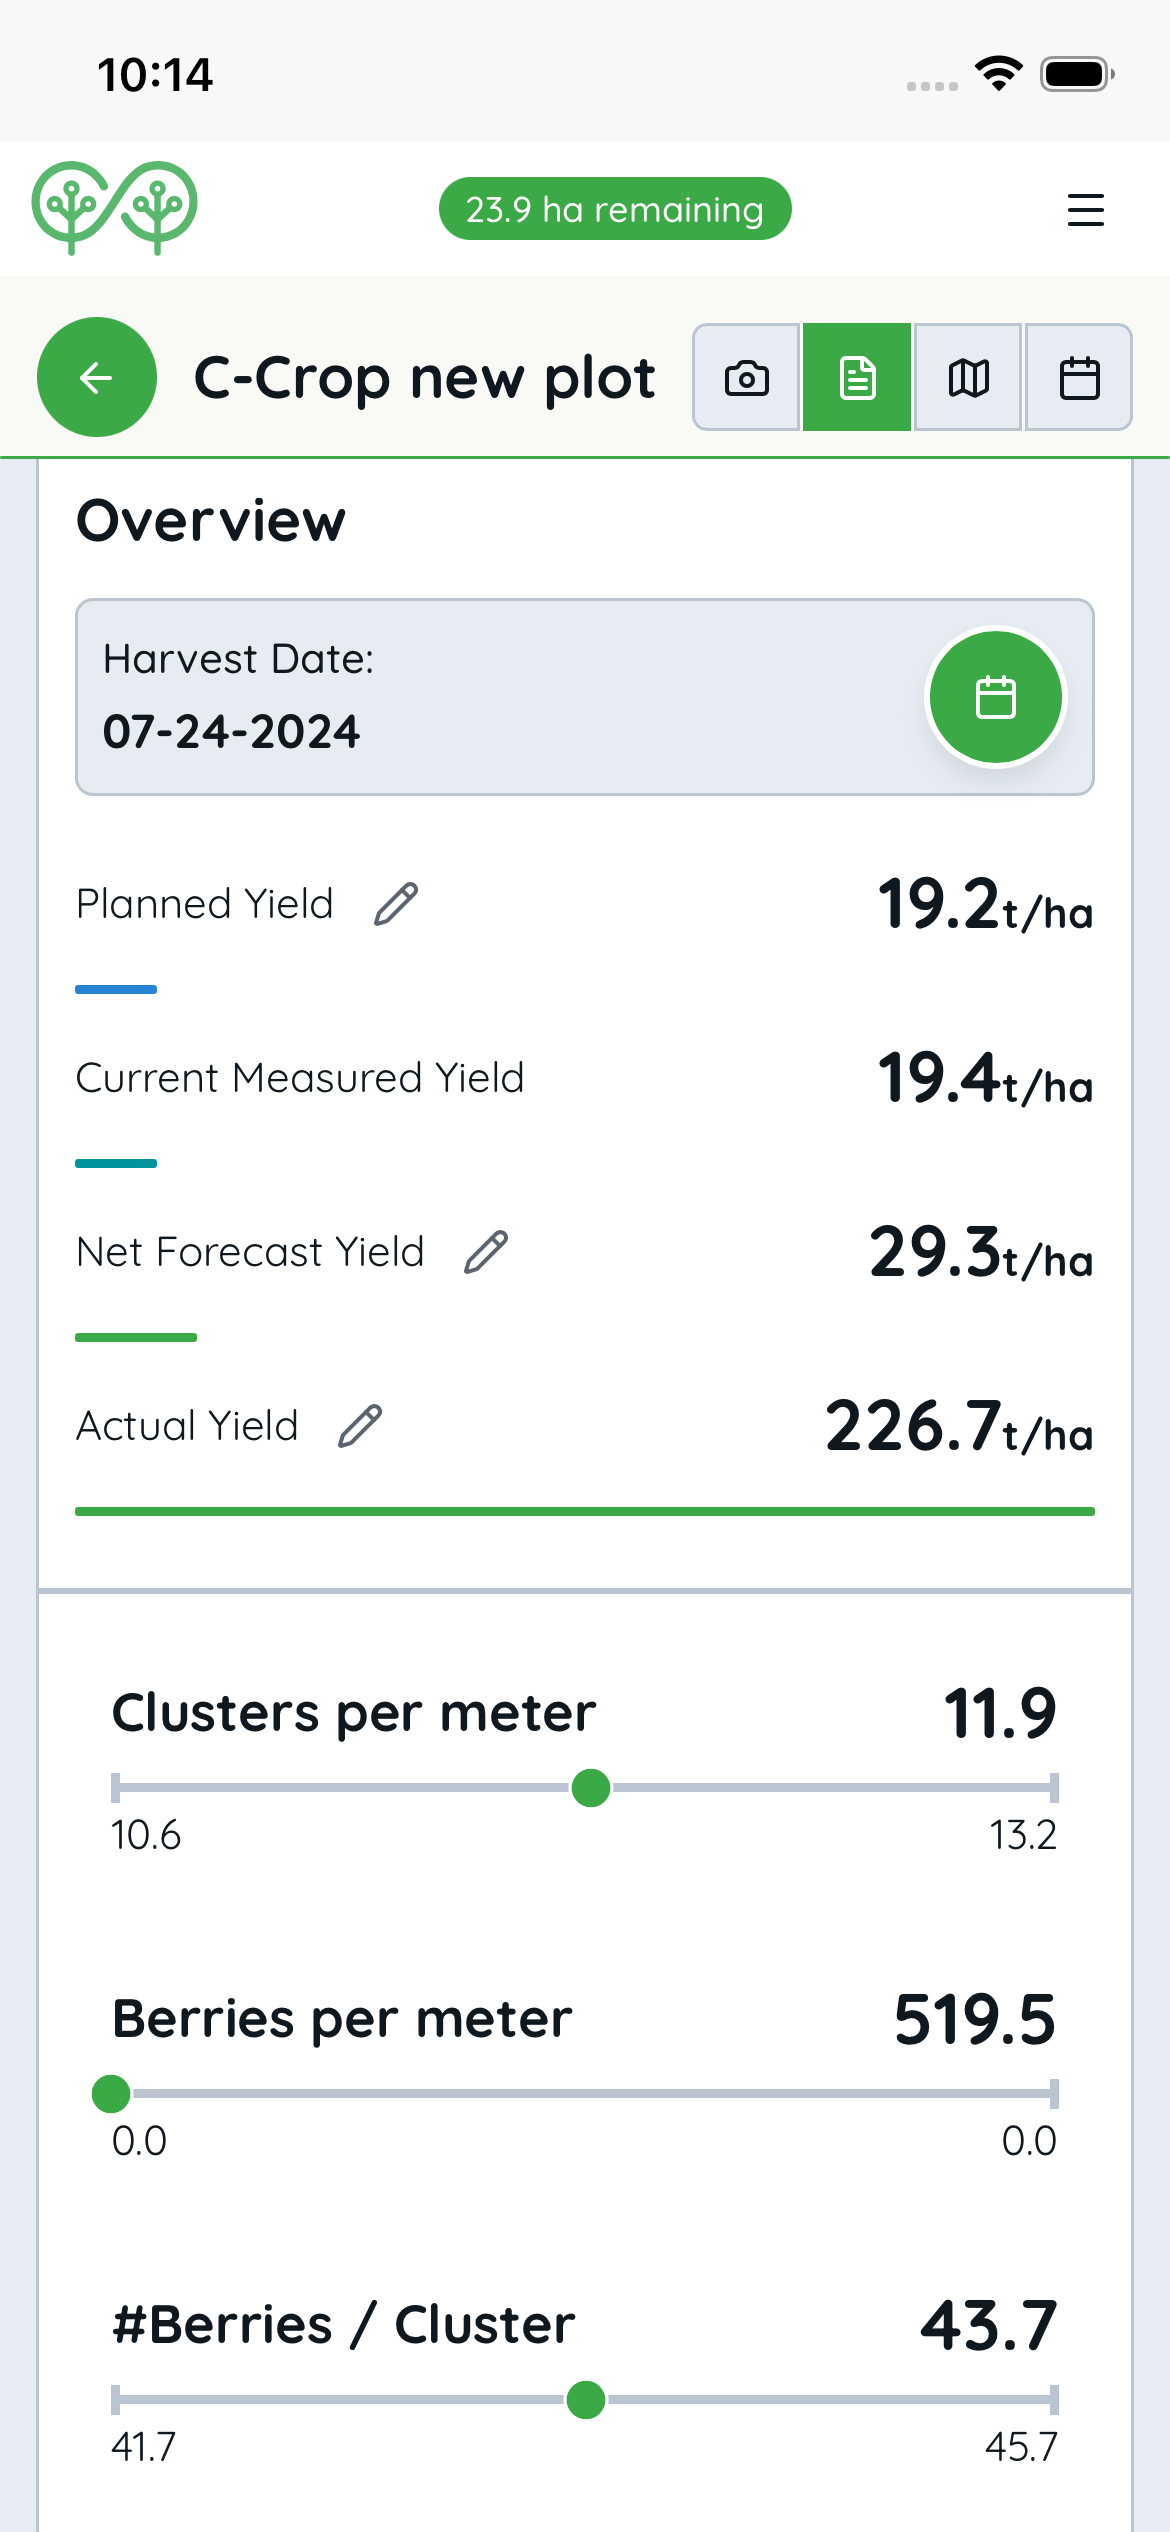Image resolution: width=1170 pixels, height=2532 pixels.
Task: Click the Berries per meter slider handle
Action: point(111,2093)
